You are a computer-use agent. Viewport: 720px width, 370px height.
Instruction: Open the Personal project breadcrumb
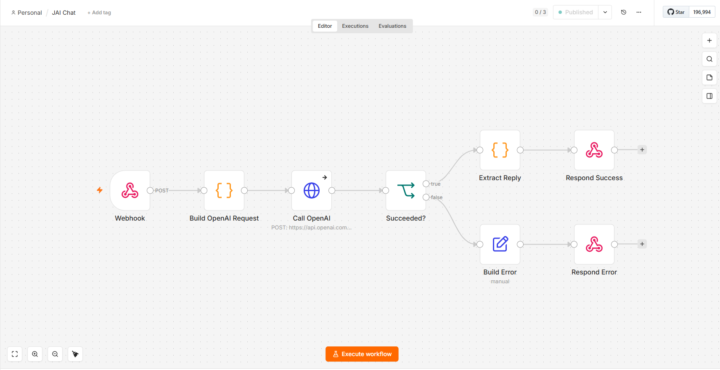[27, 13]
